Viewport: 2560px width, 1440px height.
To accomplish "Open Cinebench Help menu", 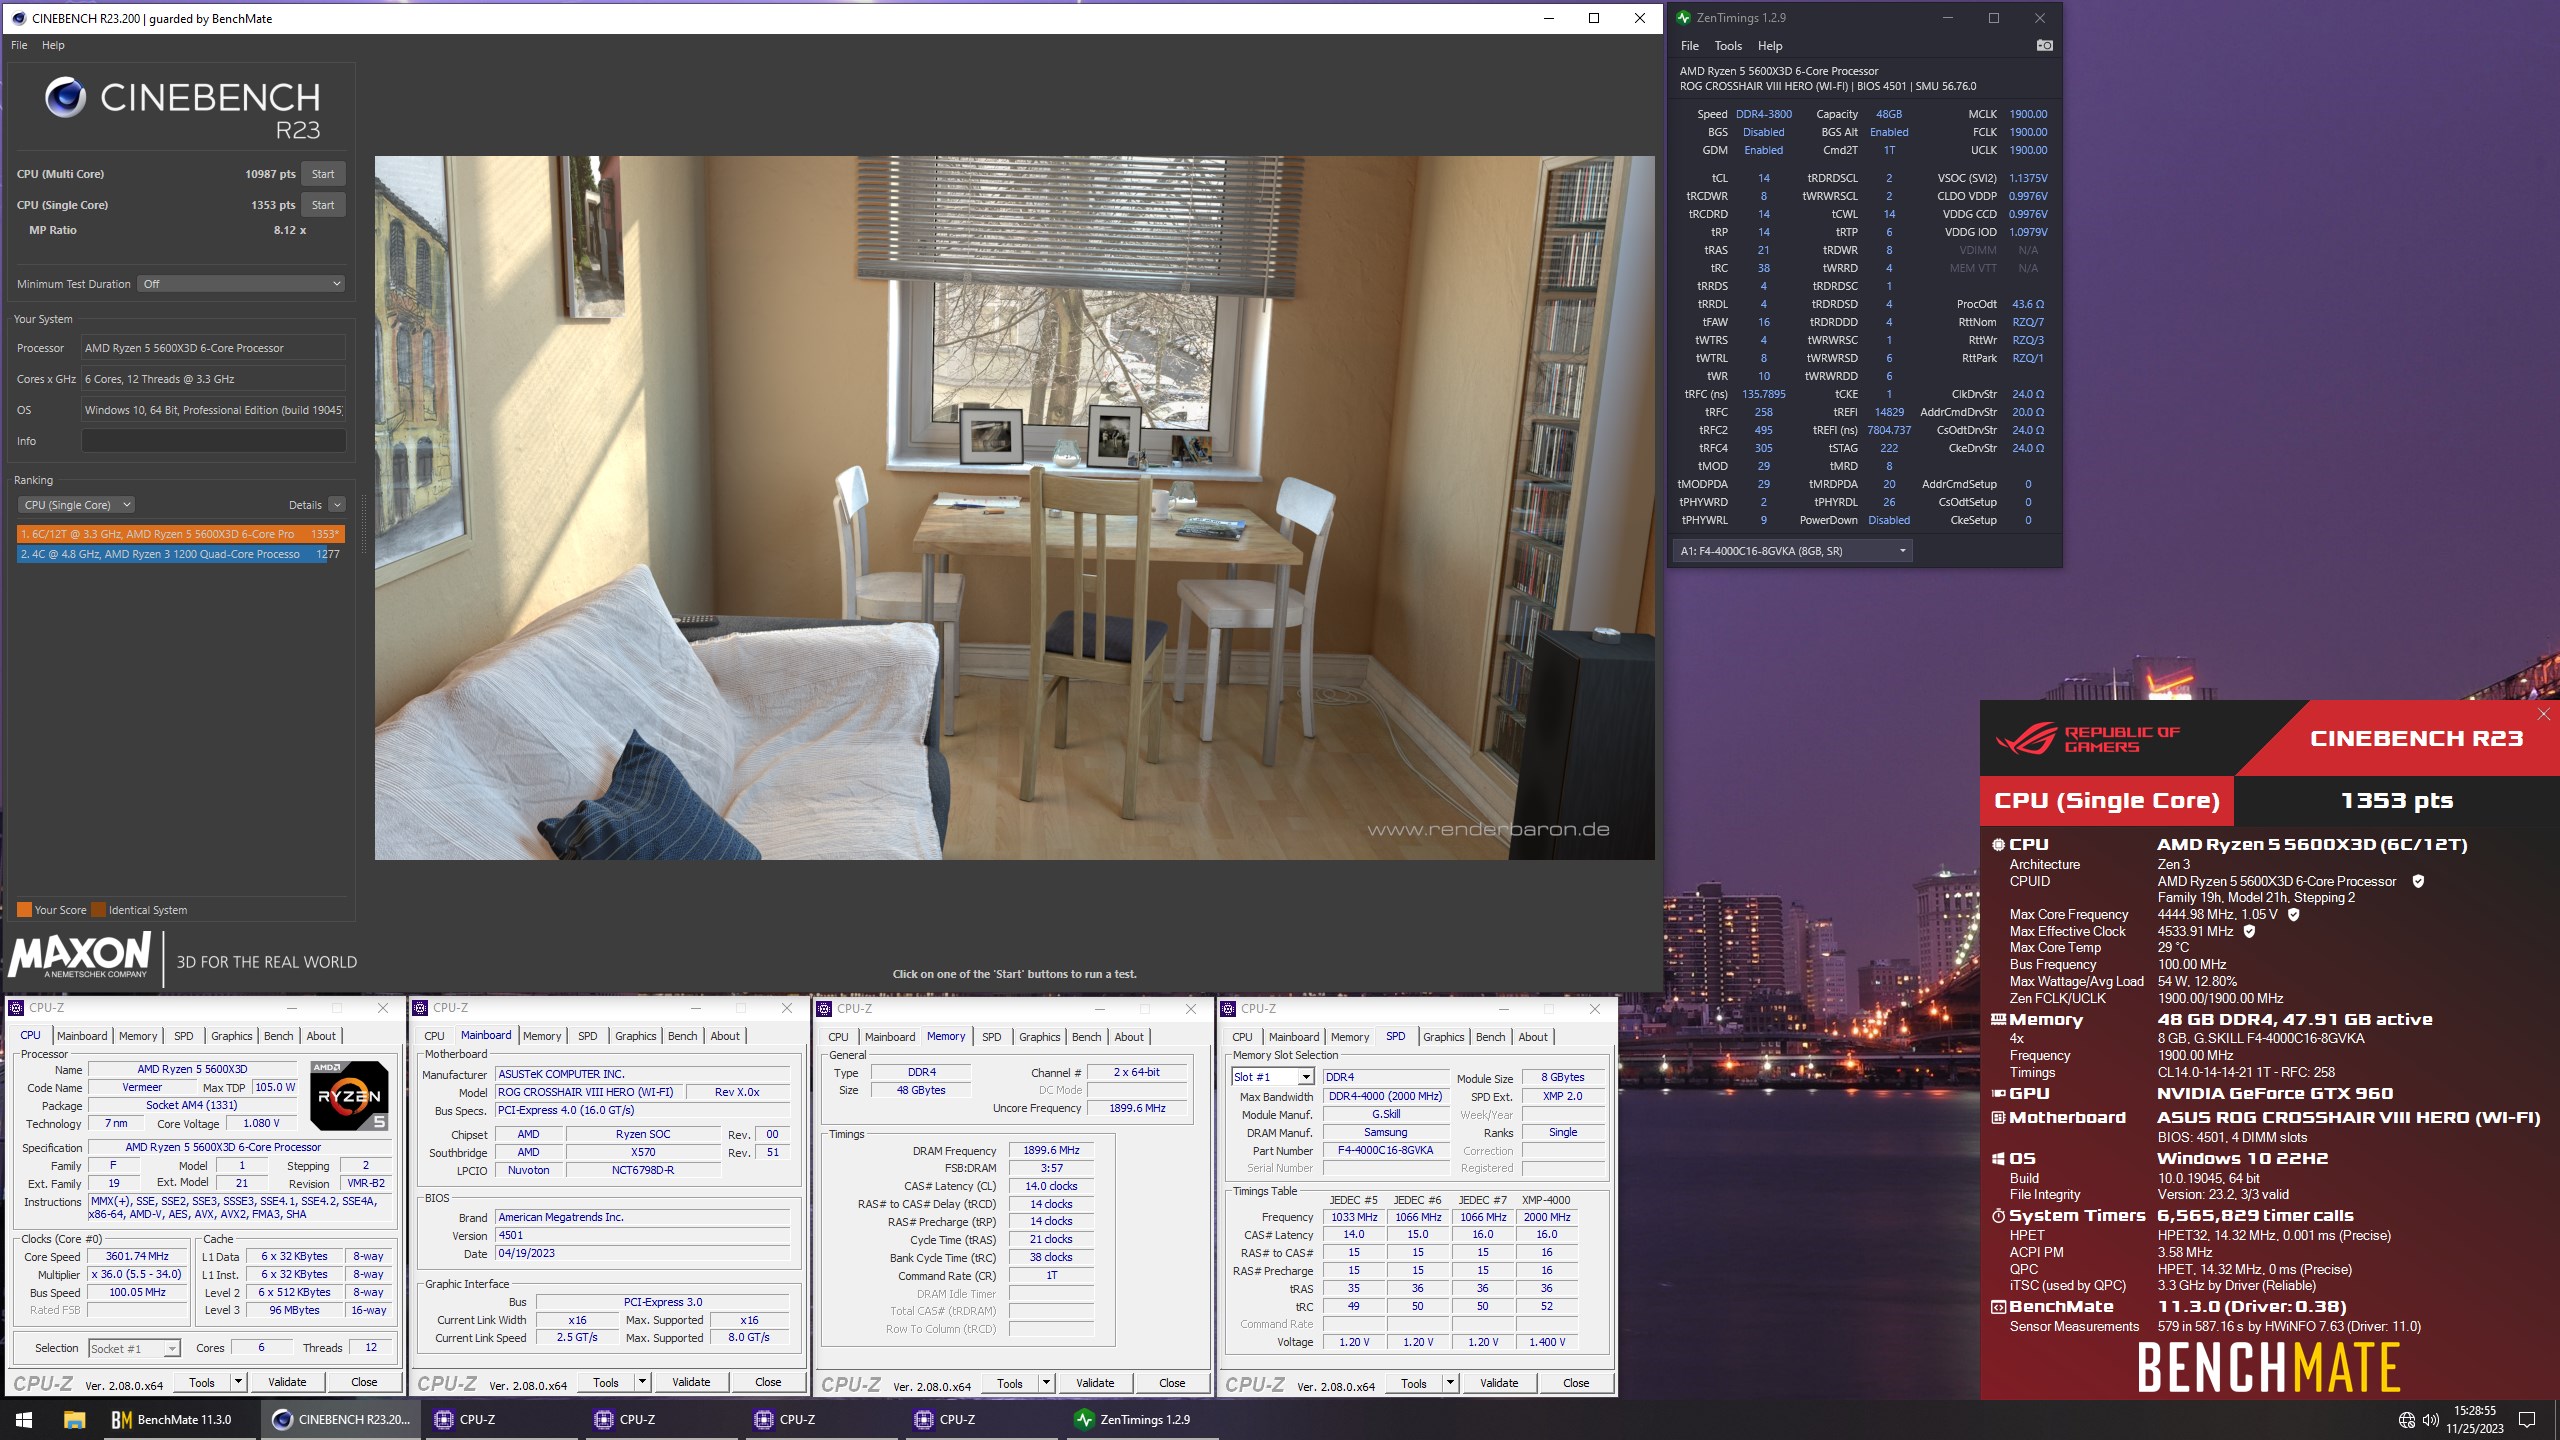I will pyautogui.click(x=53, y=45).
